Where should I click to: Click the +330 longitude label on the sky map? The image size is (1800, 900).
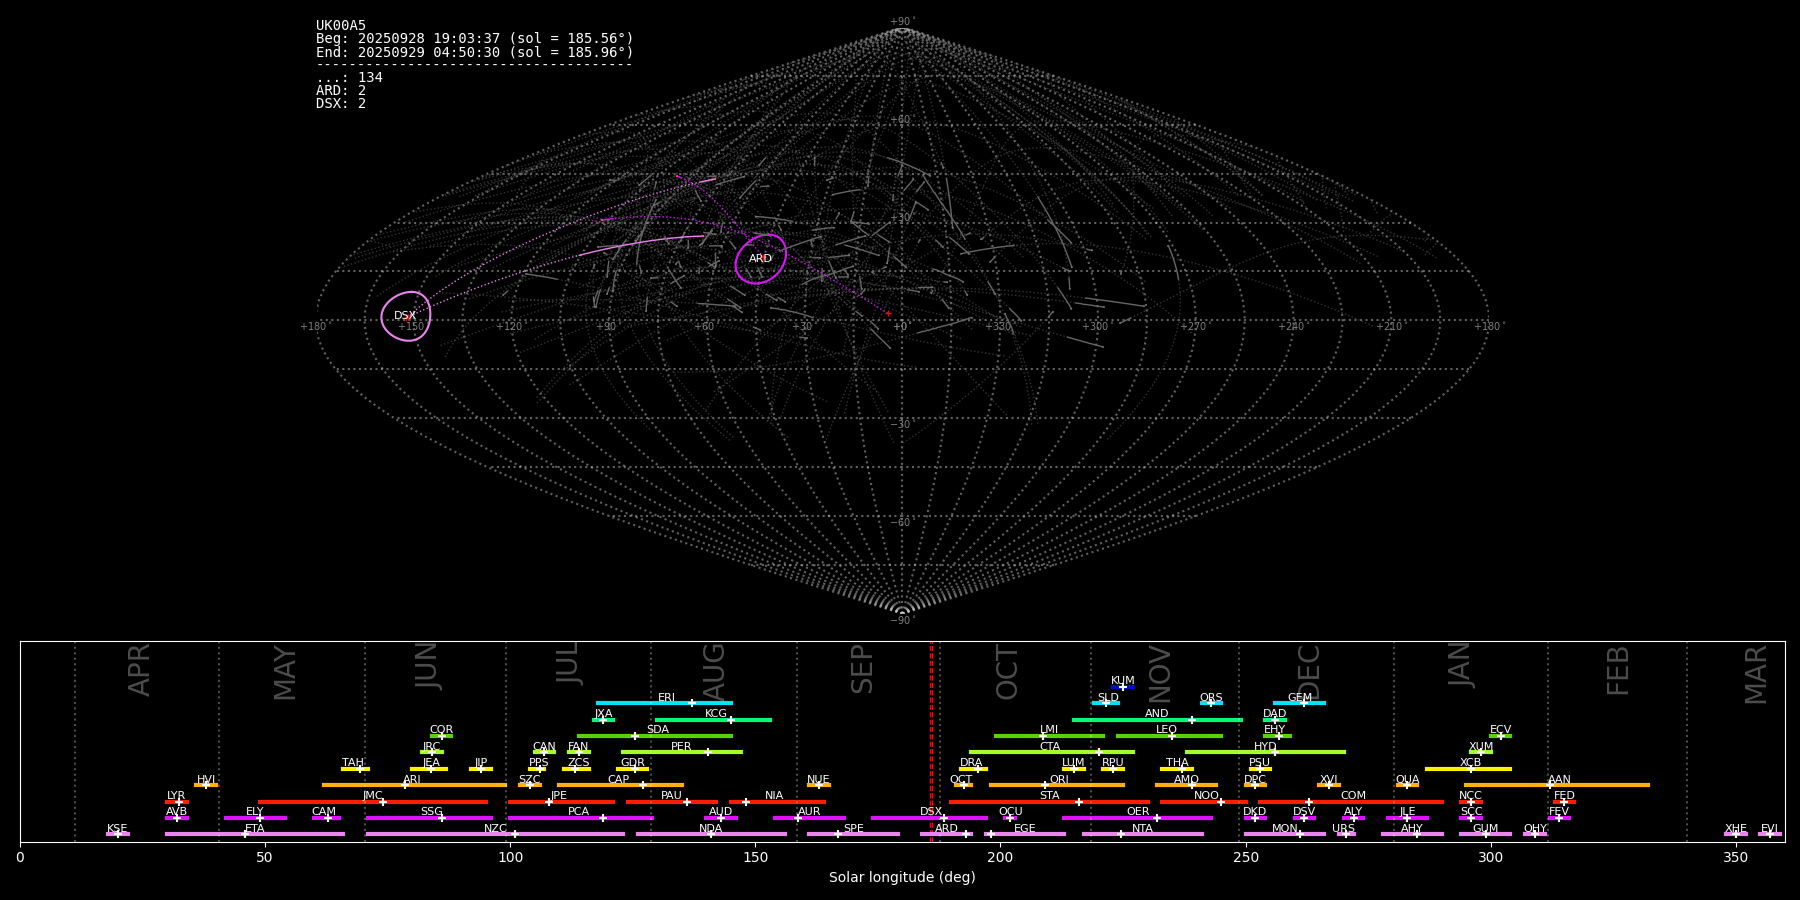pyautogui.click(x=997, y=327)
